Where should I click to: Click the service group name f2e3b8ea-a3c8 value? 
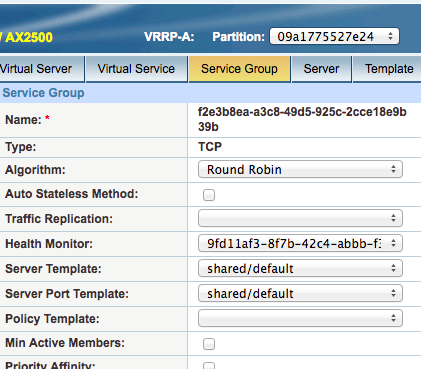tap(302, 119)
